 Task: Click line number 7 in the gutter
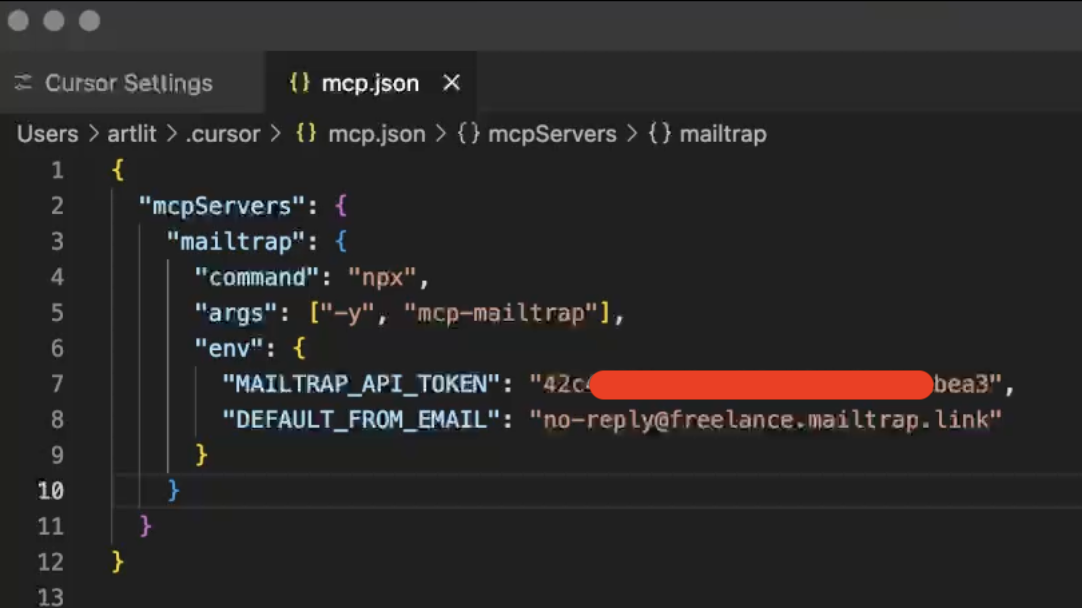click(x=56, y=384)
